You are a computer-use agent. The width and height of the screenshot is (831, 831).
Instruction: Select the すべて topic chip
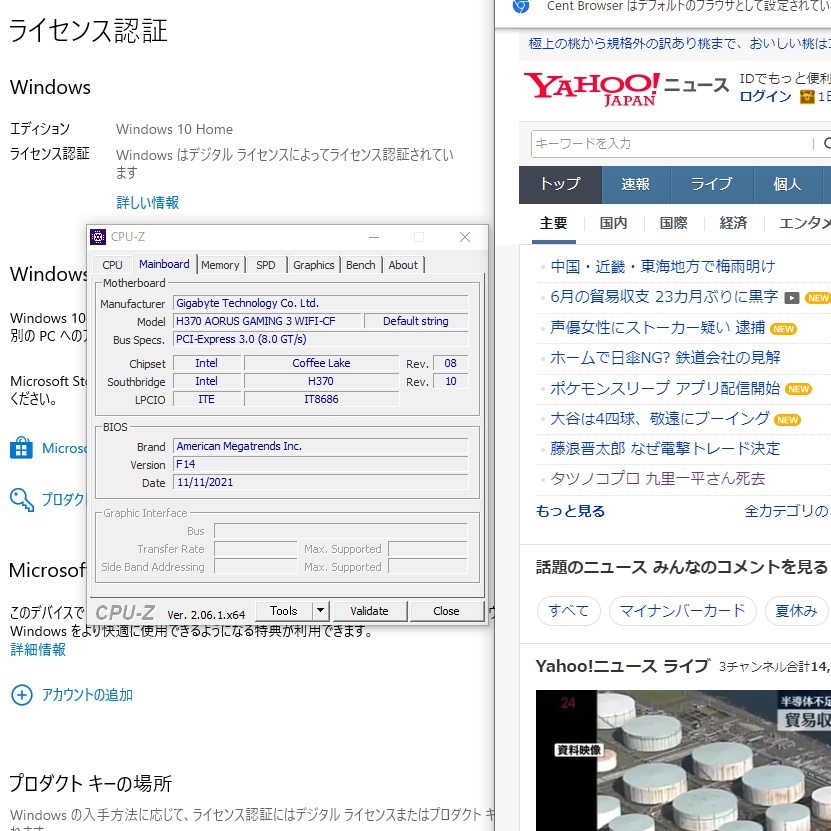click(569, 611)
